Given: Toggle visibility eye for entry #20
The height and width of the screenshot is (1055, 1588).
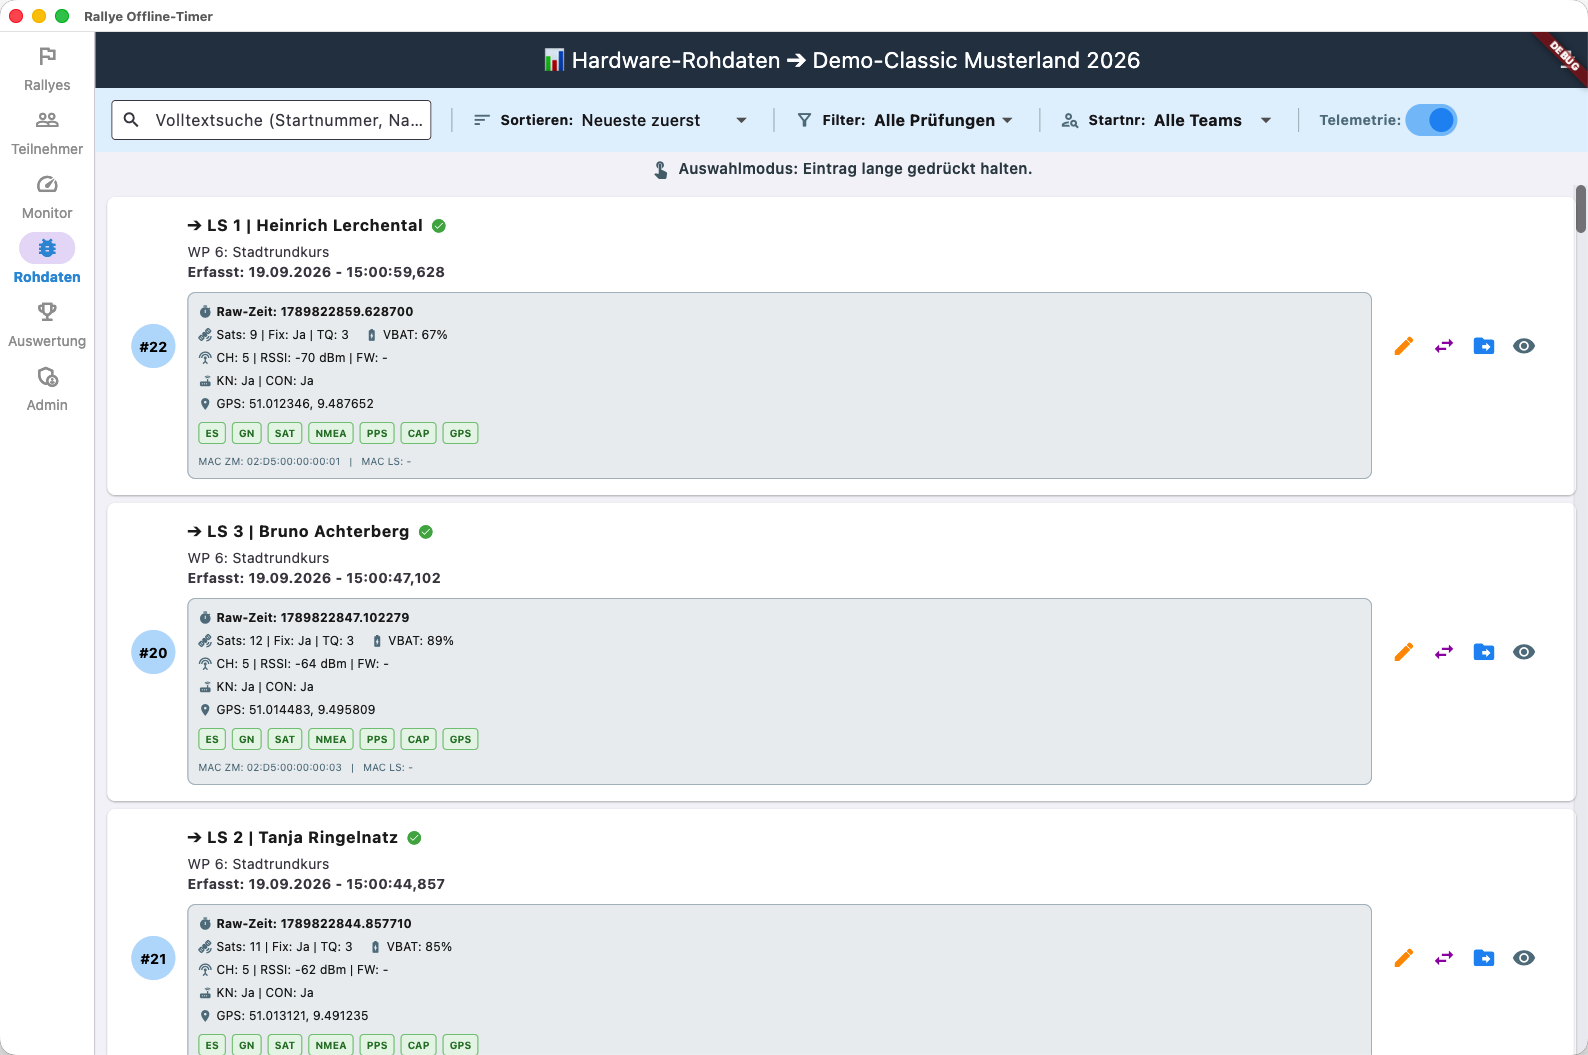Looking at the screenshot, I should (x=1524, y=652).
